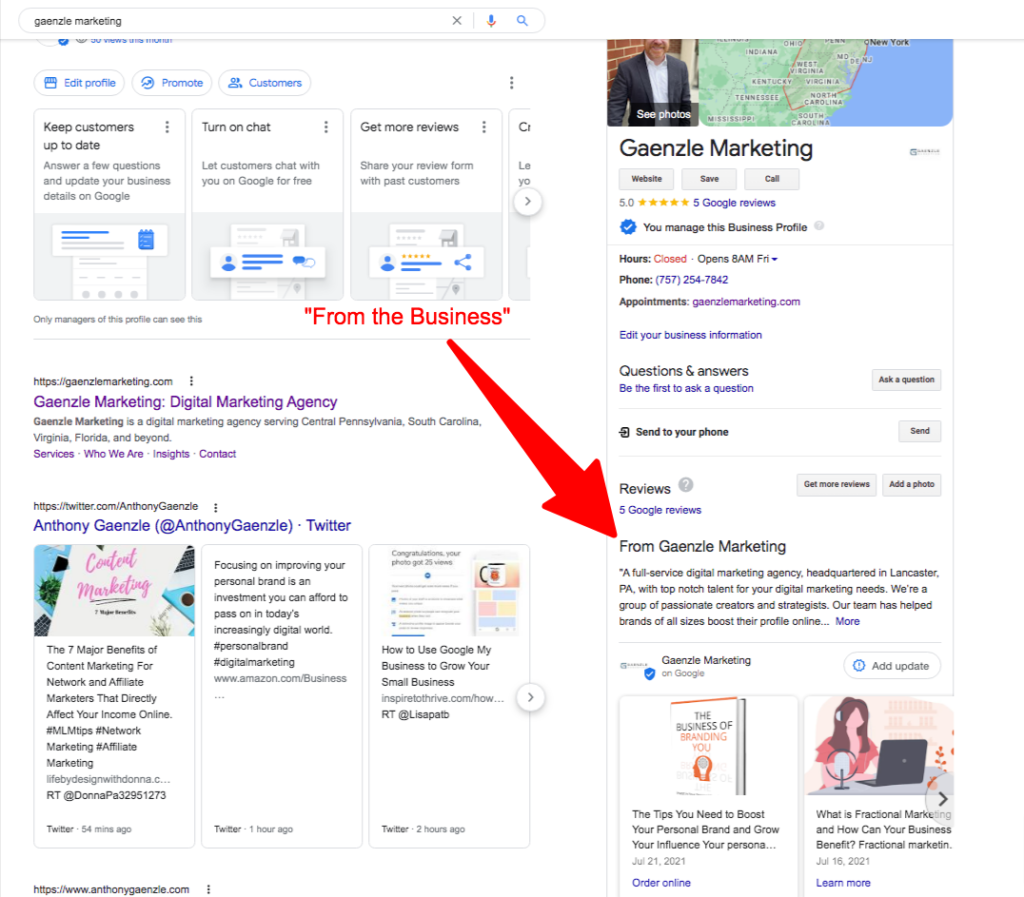This screenshot has width=1024, height=897.
Task: Click the Send to your phone icon
Action: tap(624, 432)
